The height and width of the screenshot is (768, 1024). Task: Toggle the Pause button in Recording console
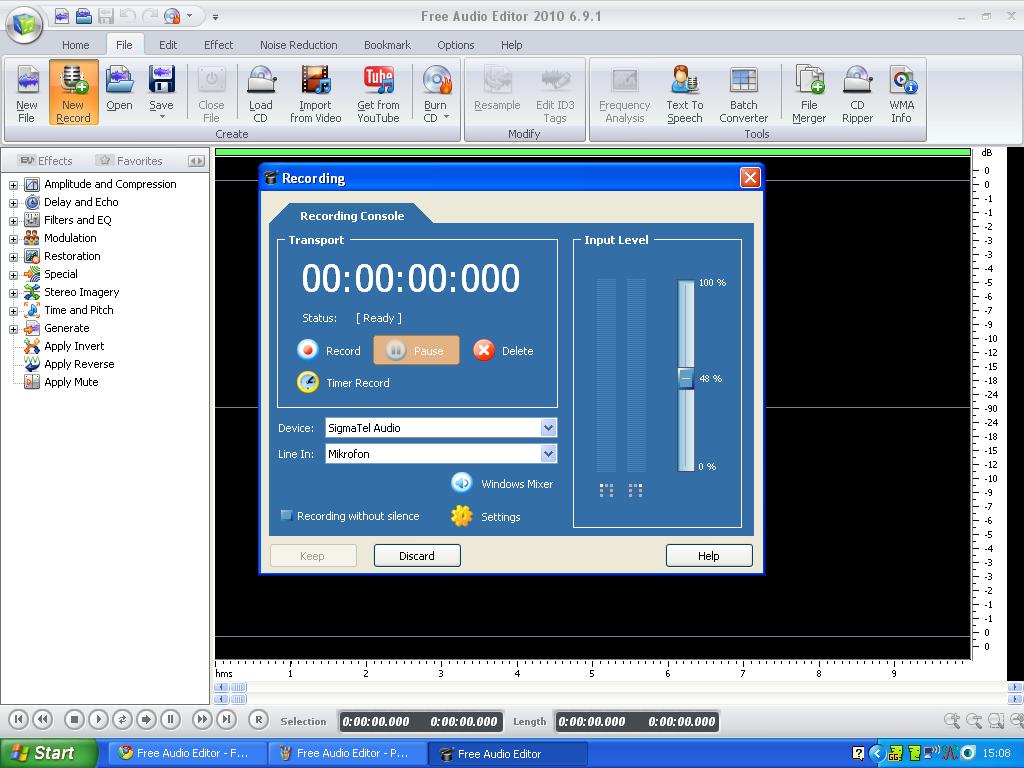coord(417,350)
